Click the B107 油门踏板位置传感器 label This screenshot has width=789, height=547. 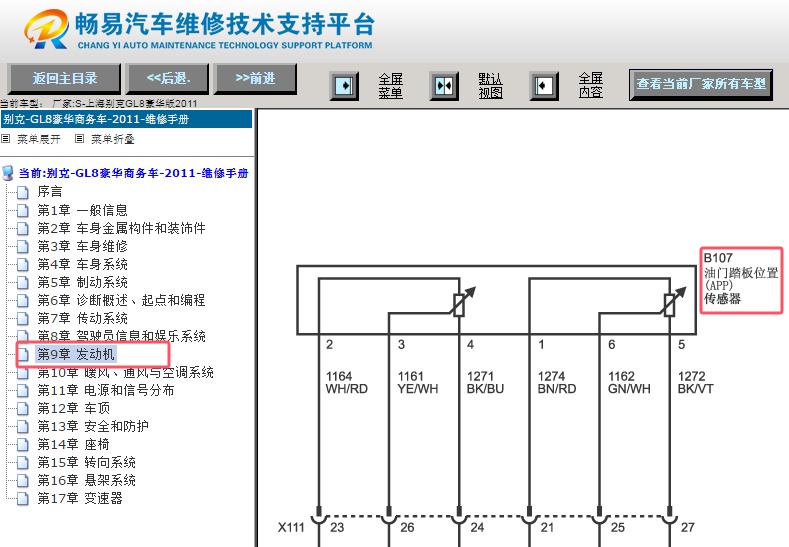(x=741, y=280)
